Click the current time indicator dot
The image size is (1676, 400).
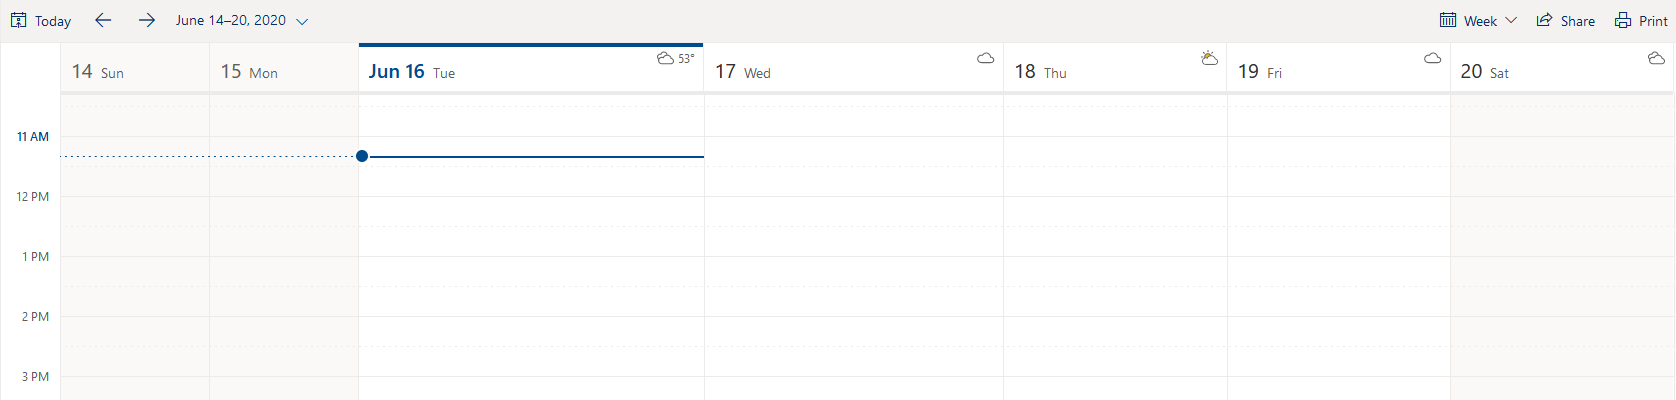click(x=362, y=156)
